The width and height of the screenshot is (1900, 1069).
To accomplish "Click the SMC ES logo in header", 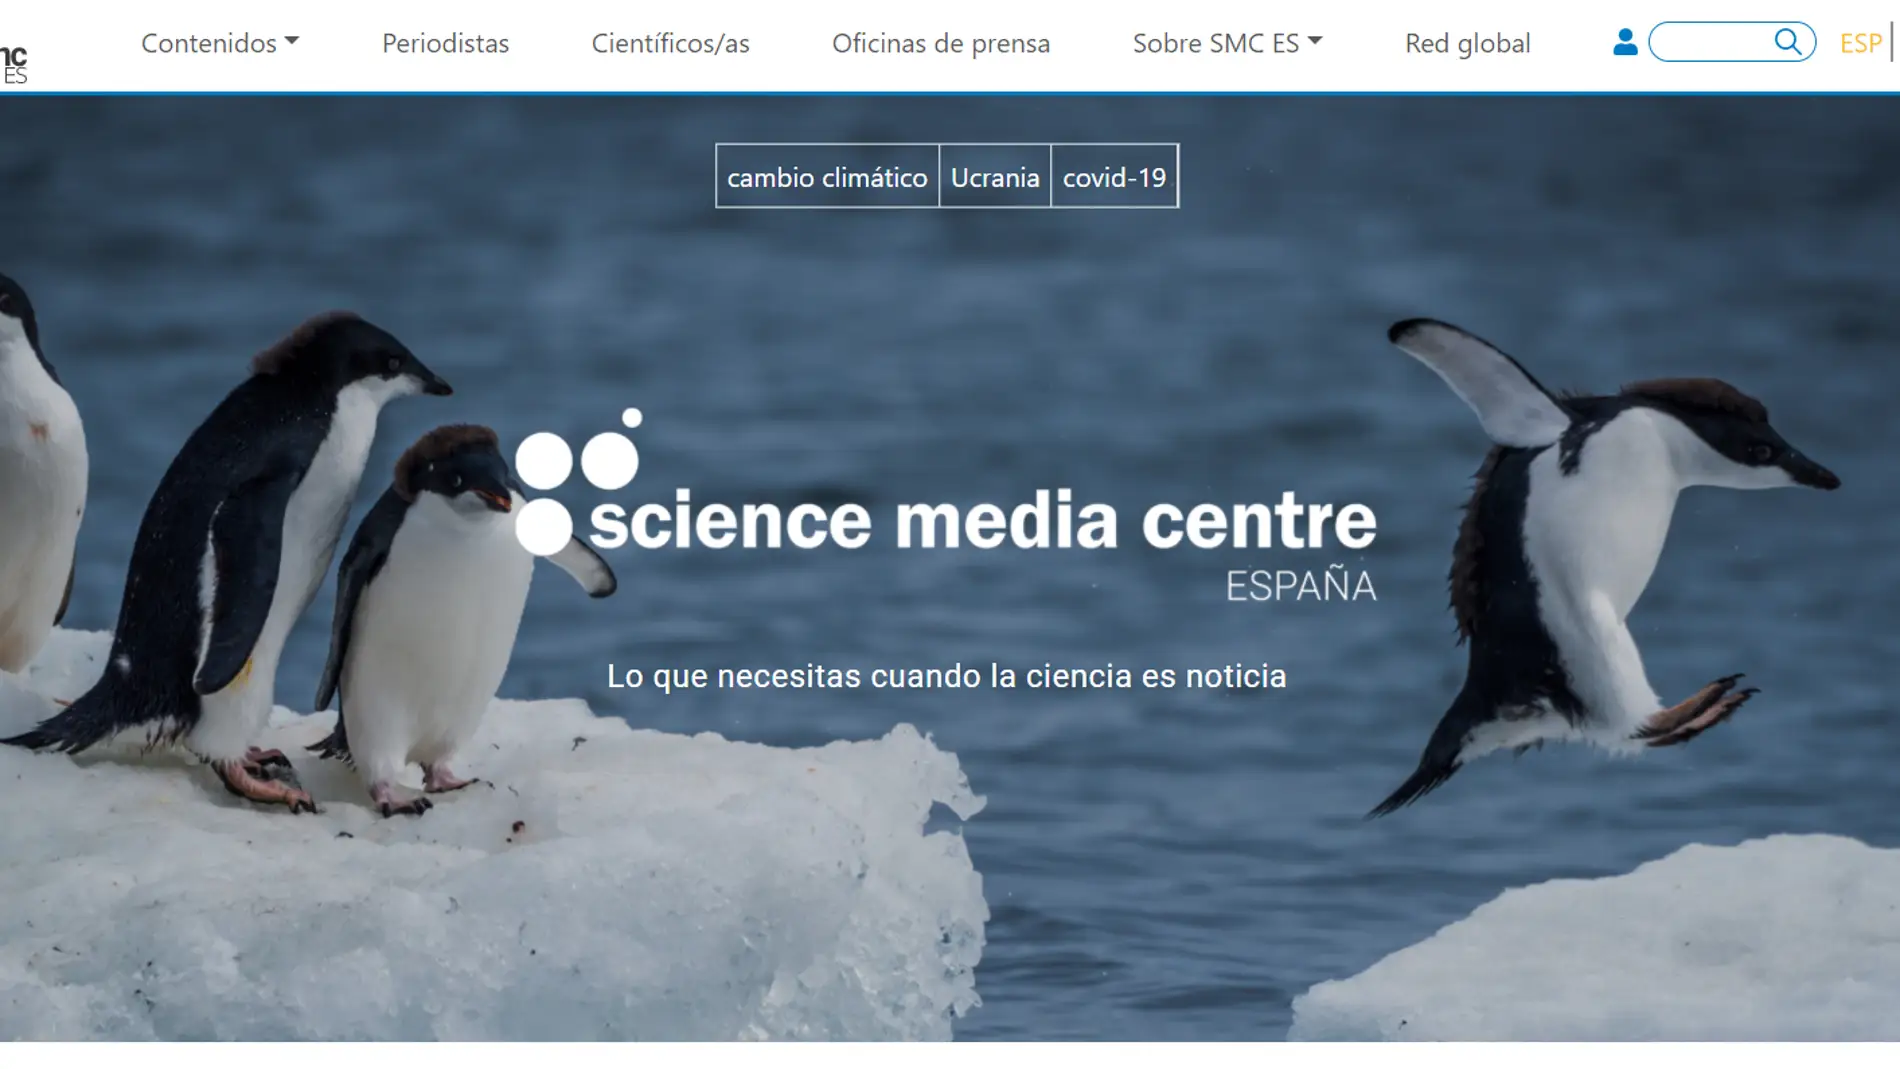I will (14, 63).
